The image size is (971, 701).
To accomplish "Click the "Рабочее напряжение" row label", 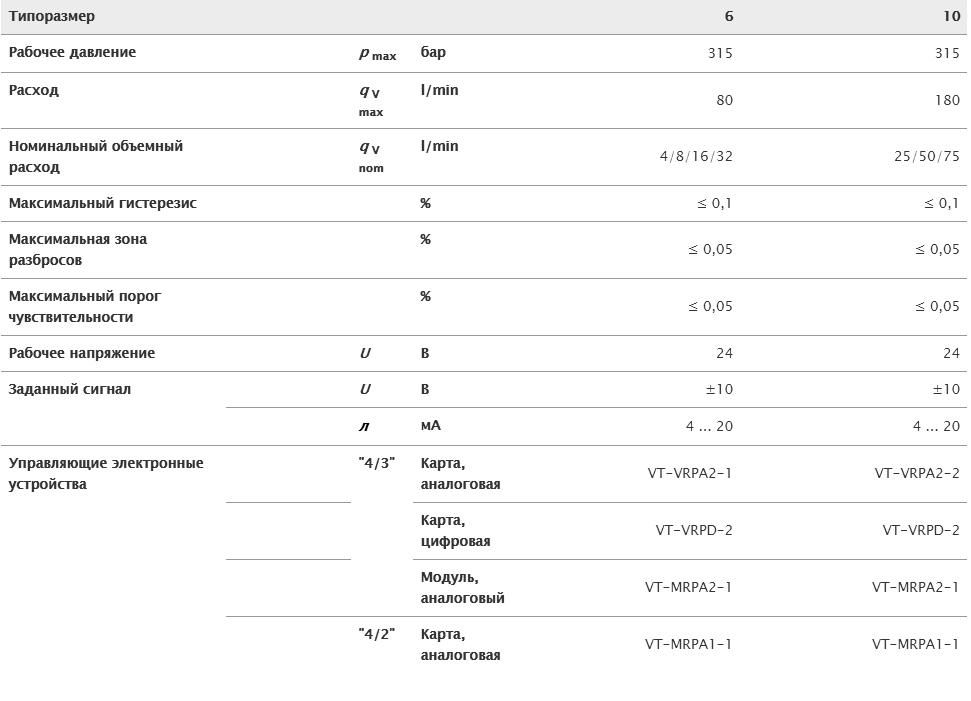I will click(82, 353).
